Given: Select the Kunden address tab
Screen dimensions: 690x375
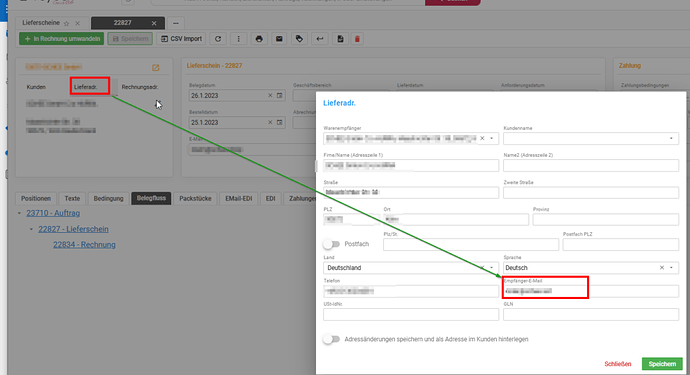Looking at the screenshot, I should pyautogui.click(x=36, y=87).
